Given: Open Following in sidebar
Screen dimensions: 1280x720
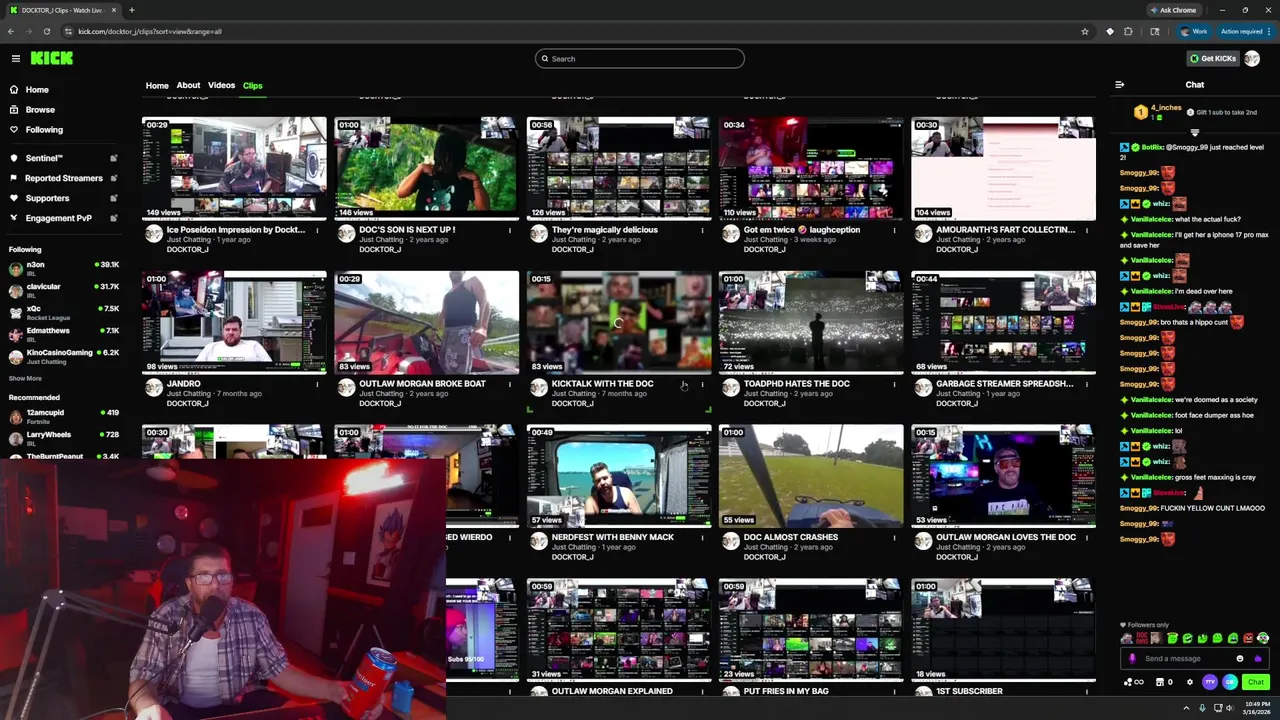Looking at the screenshot, I should [x=44, y=130].
